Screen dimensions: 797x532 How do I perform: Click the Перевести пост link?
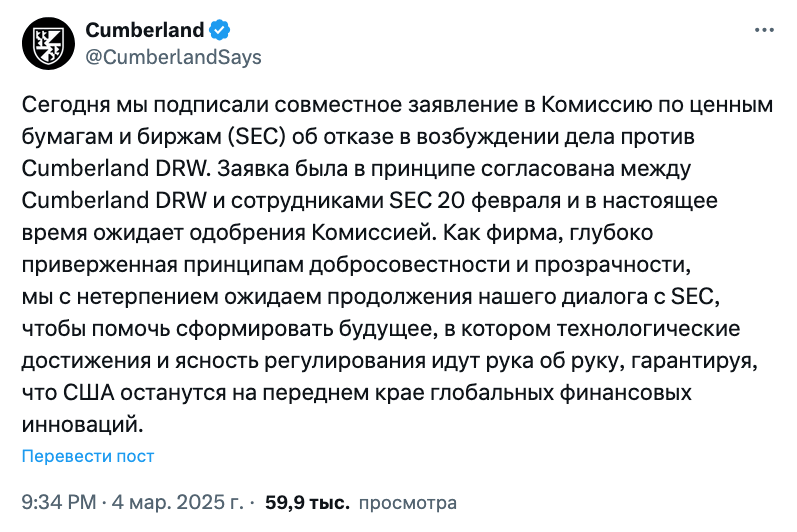click(88, 456)
